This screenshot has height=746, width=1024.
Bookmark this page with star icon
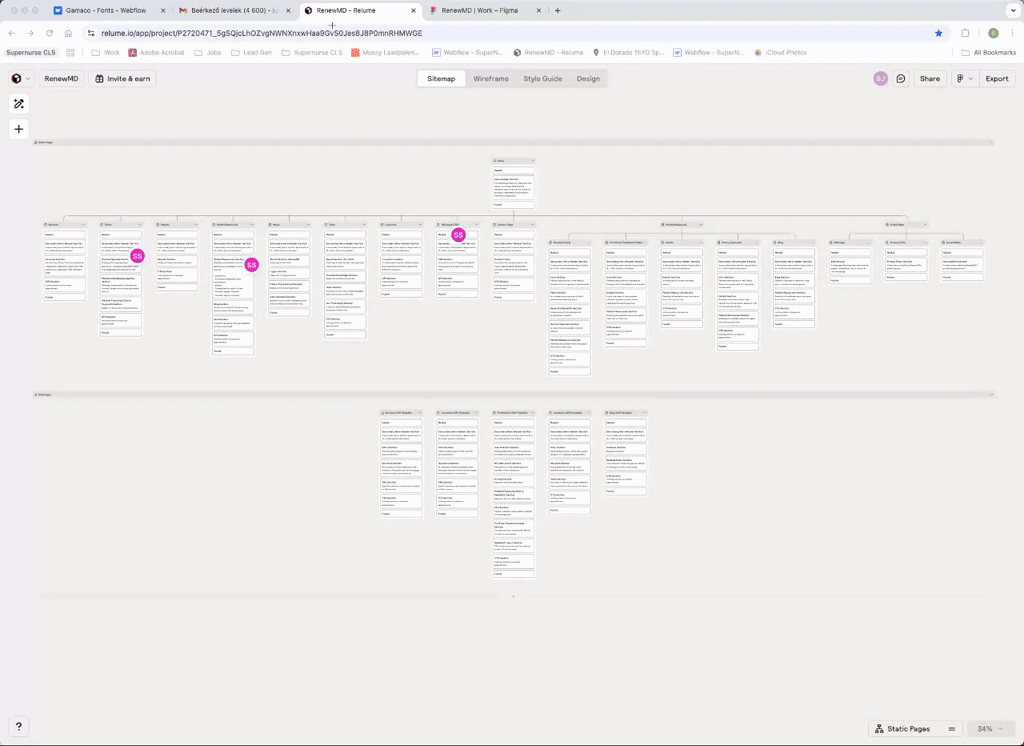[938, 33]
